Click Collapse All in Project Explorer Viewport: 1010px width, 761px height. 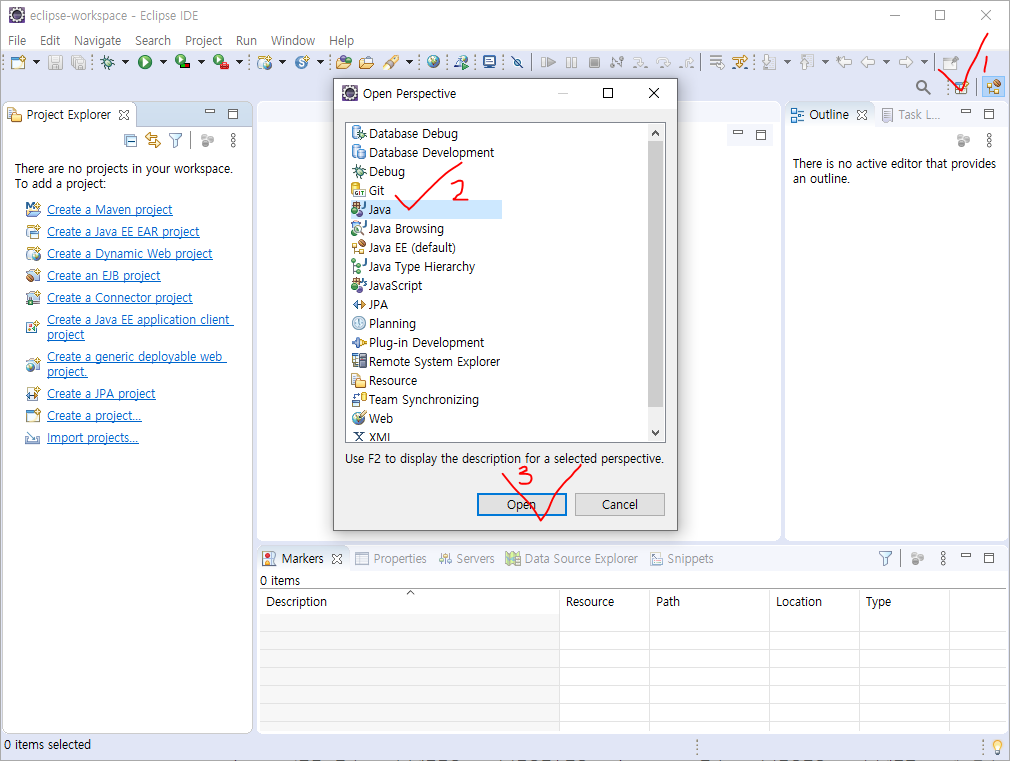point(130,140)
